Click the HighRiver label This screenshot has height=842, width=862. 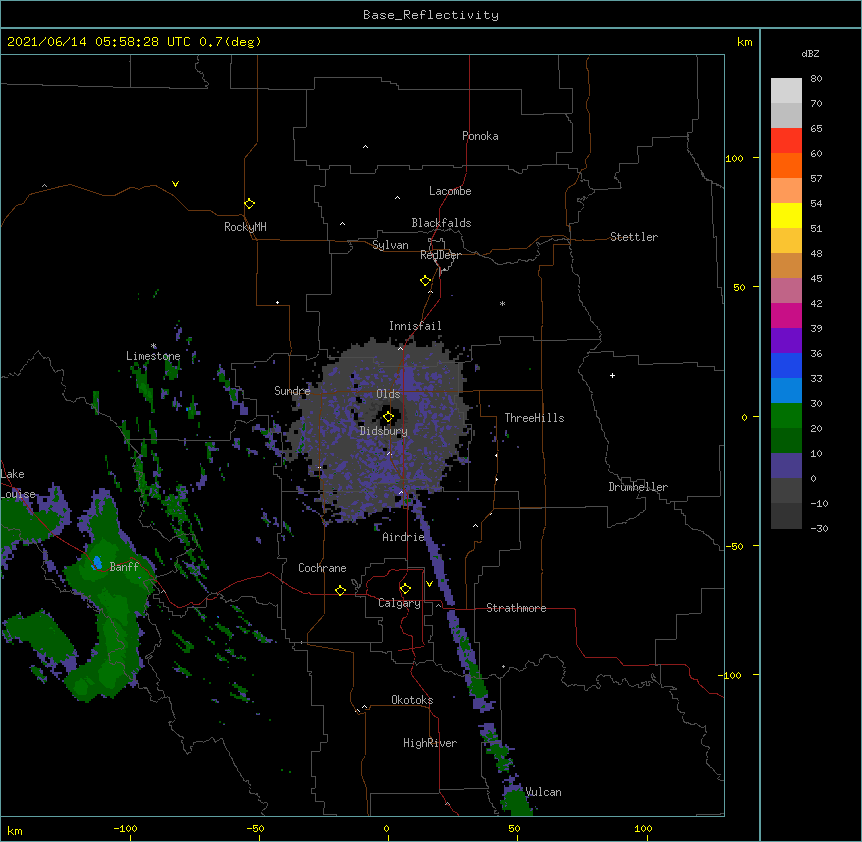tap(430, 743)
